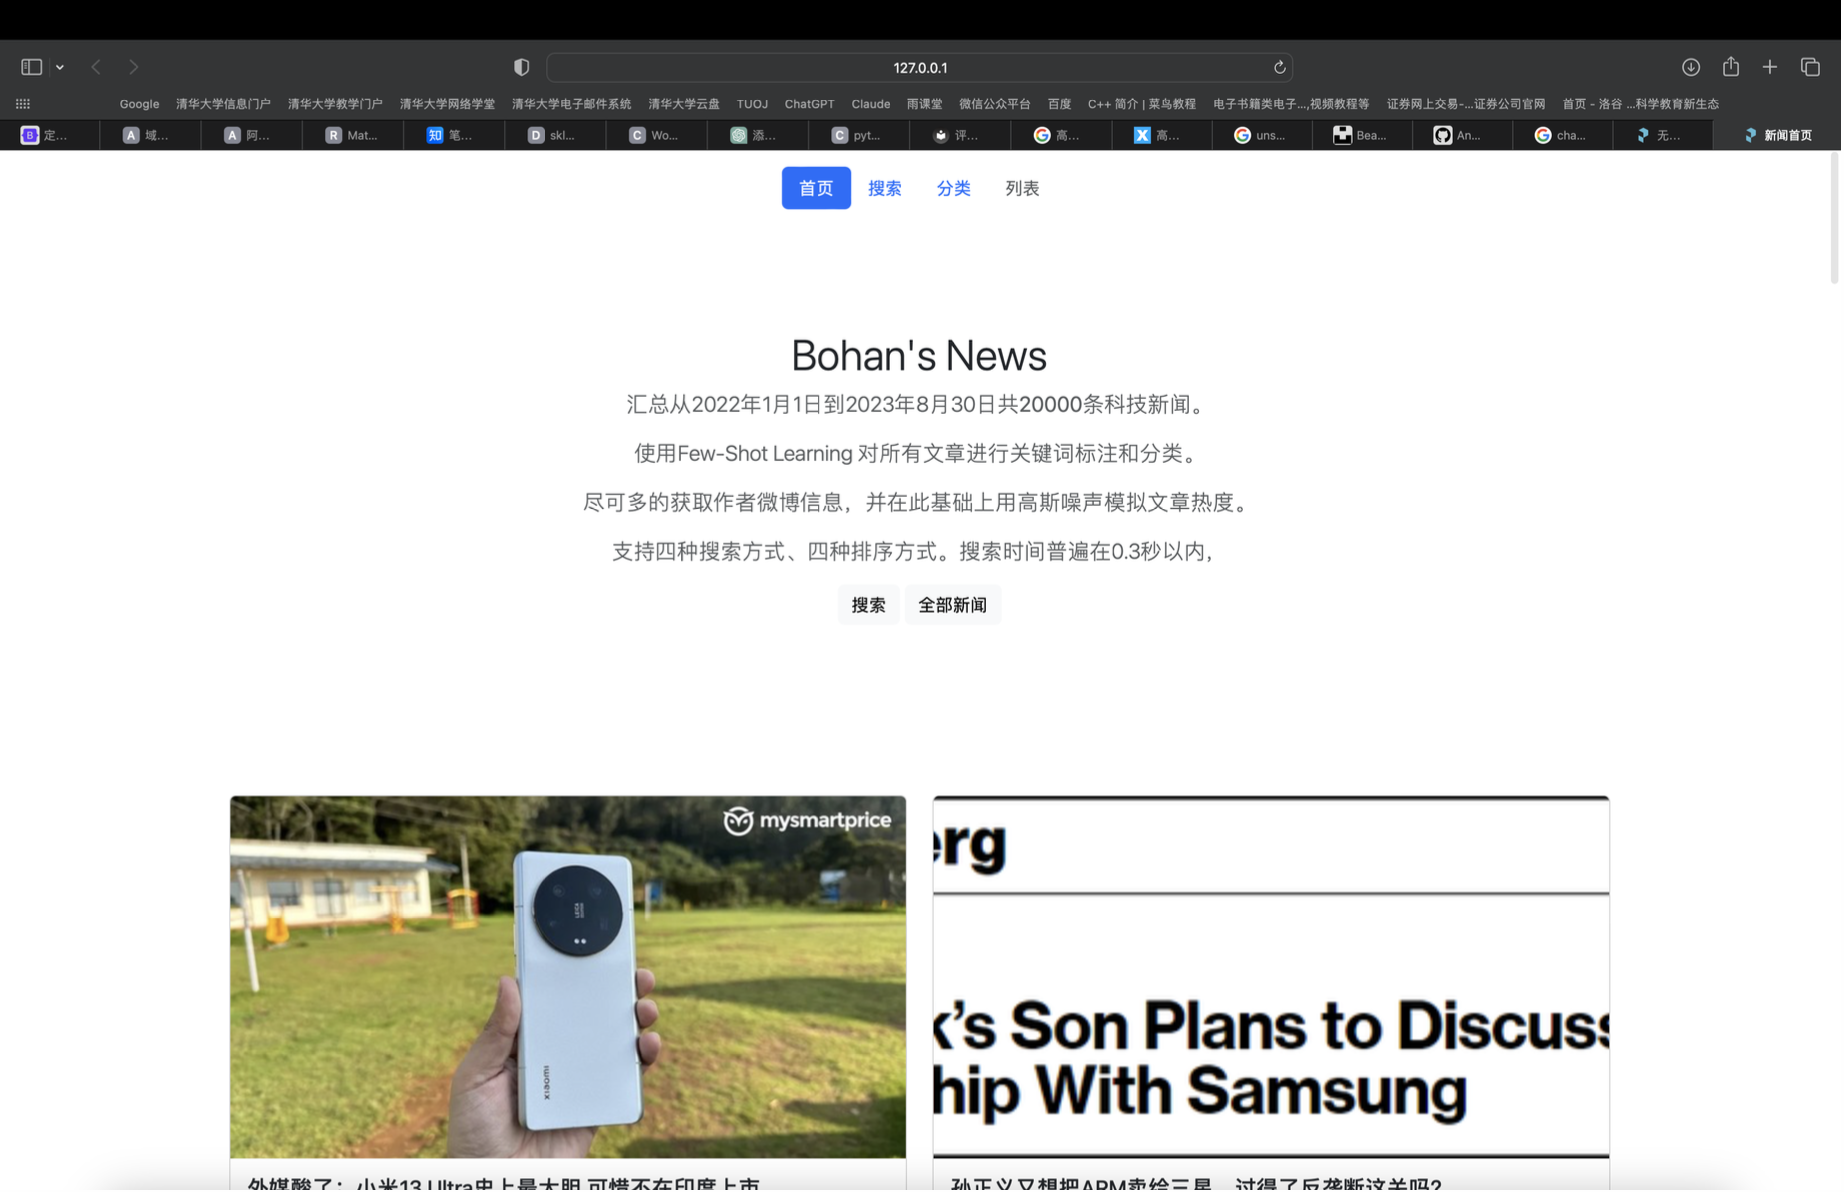Switch to the Wo... tab
The height and width of the screenshot is (1192, 1844).
(655, 135)
